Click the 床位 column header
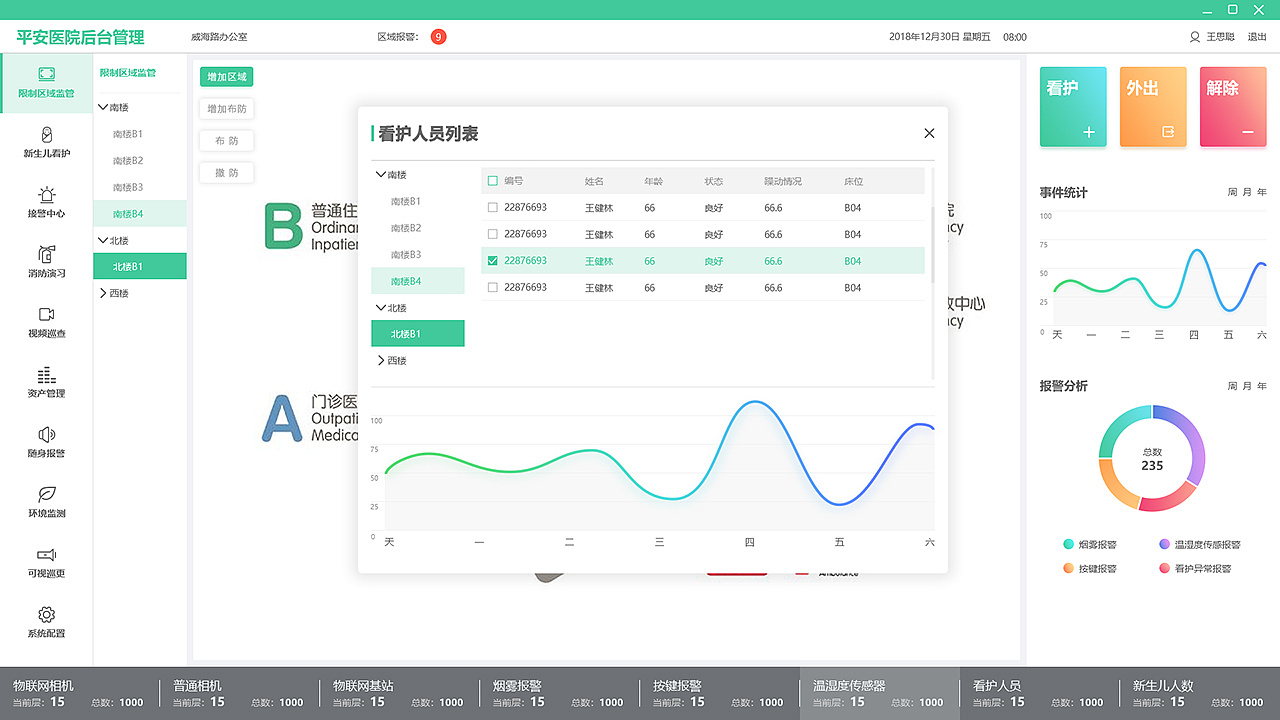This screenshot has height=720, width=1280. (x=854, y=181)
